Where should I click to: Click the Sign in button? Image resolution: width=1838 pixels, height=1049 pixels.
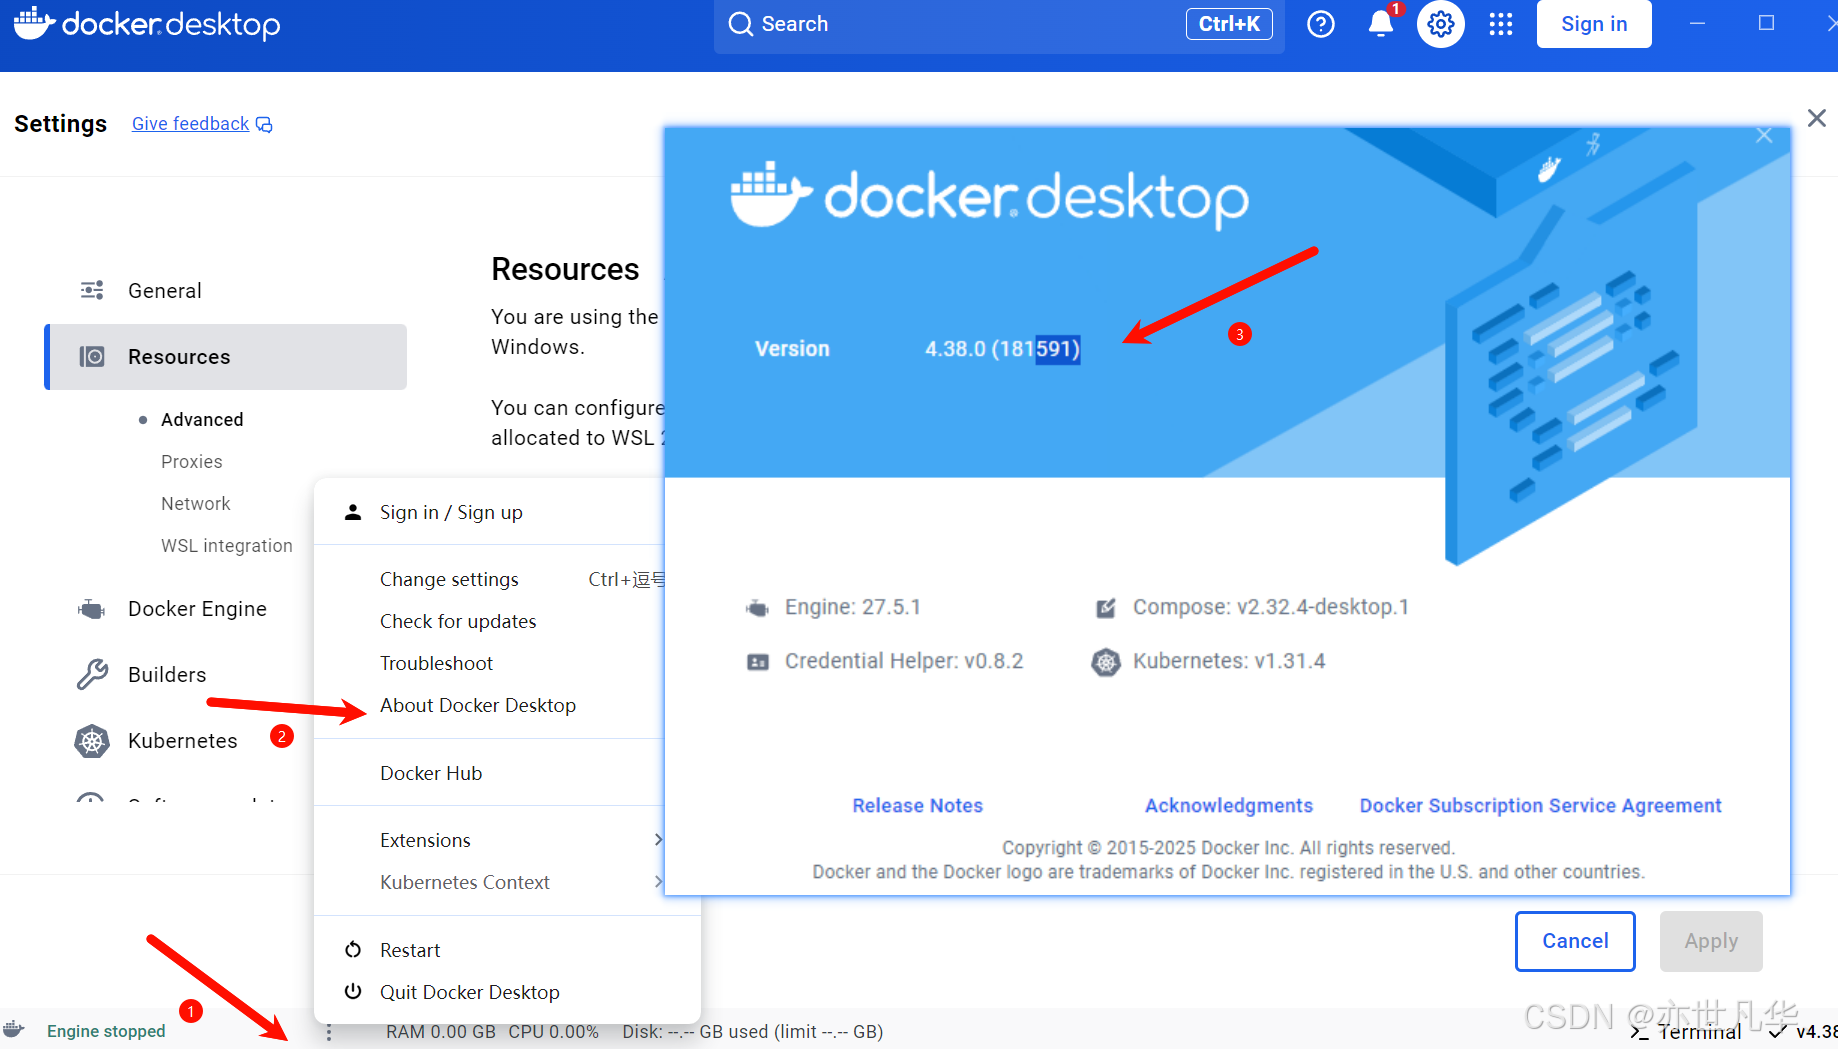1594,24
